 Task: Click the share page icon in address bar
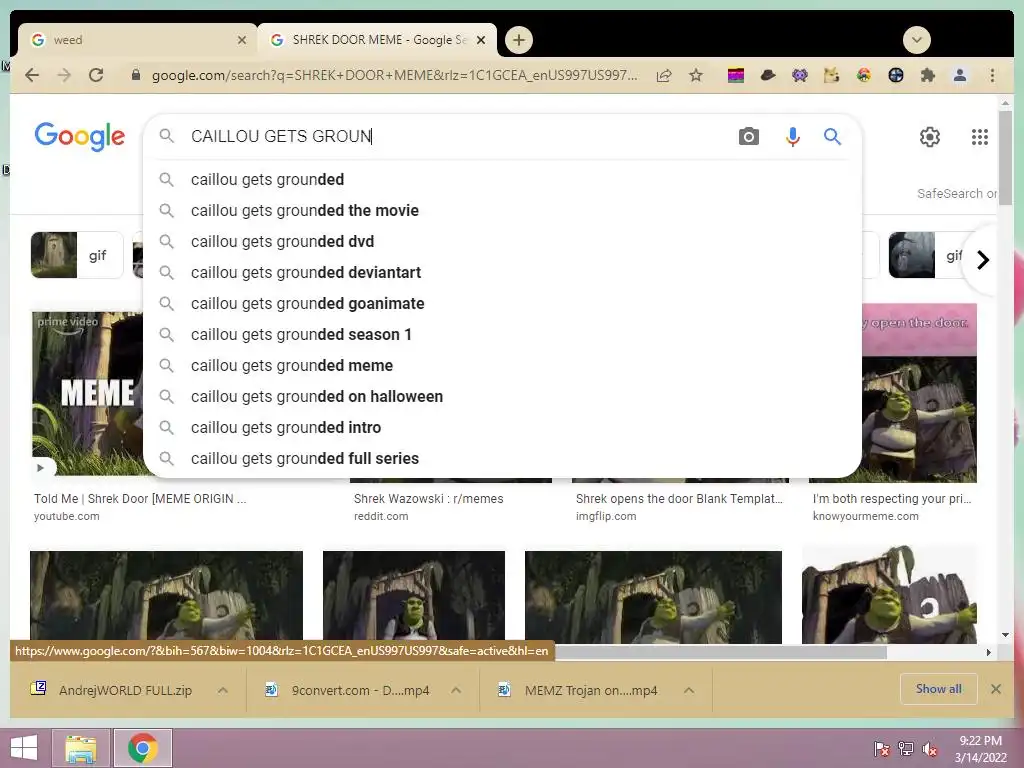(x=664, y=75)
